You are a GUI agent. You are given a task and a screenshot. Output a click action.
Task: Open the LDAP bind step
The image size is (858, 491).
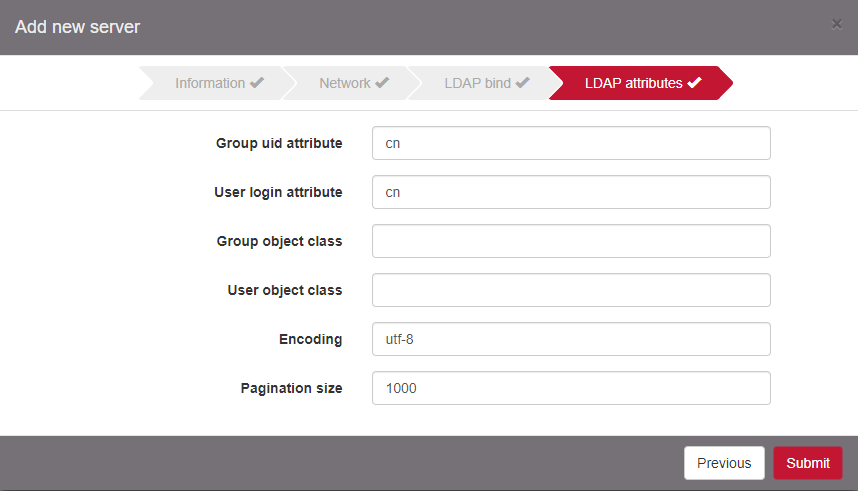tap(477, 83)
